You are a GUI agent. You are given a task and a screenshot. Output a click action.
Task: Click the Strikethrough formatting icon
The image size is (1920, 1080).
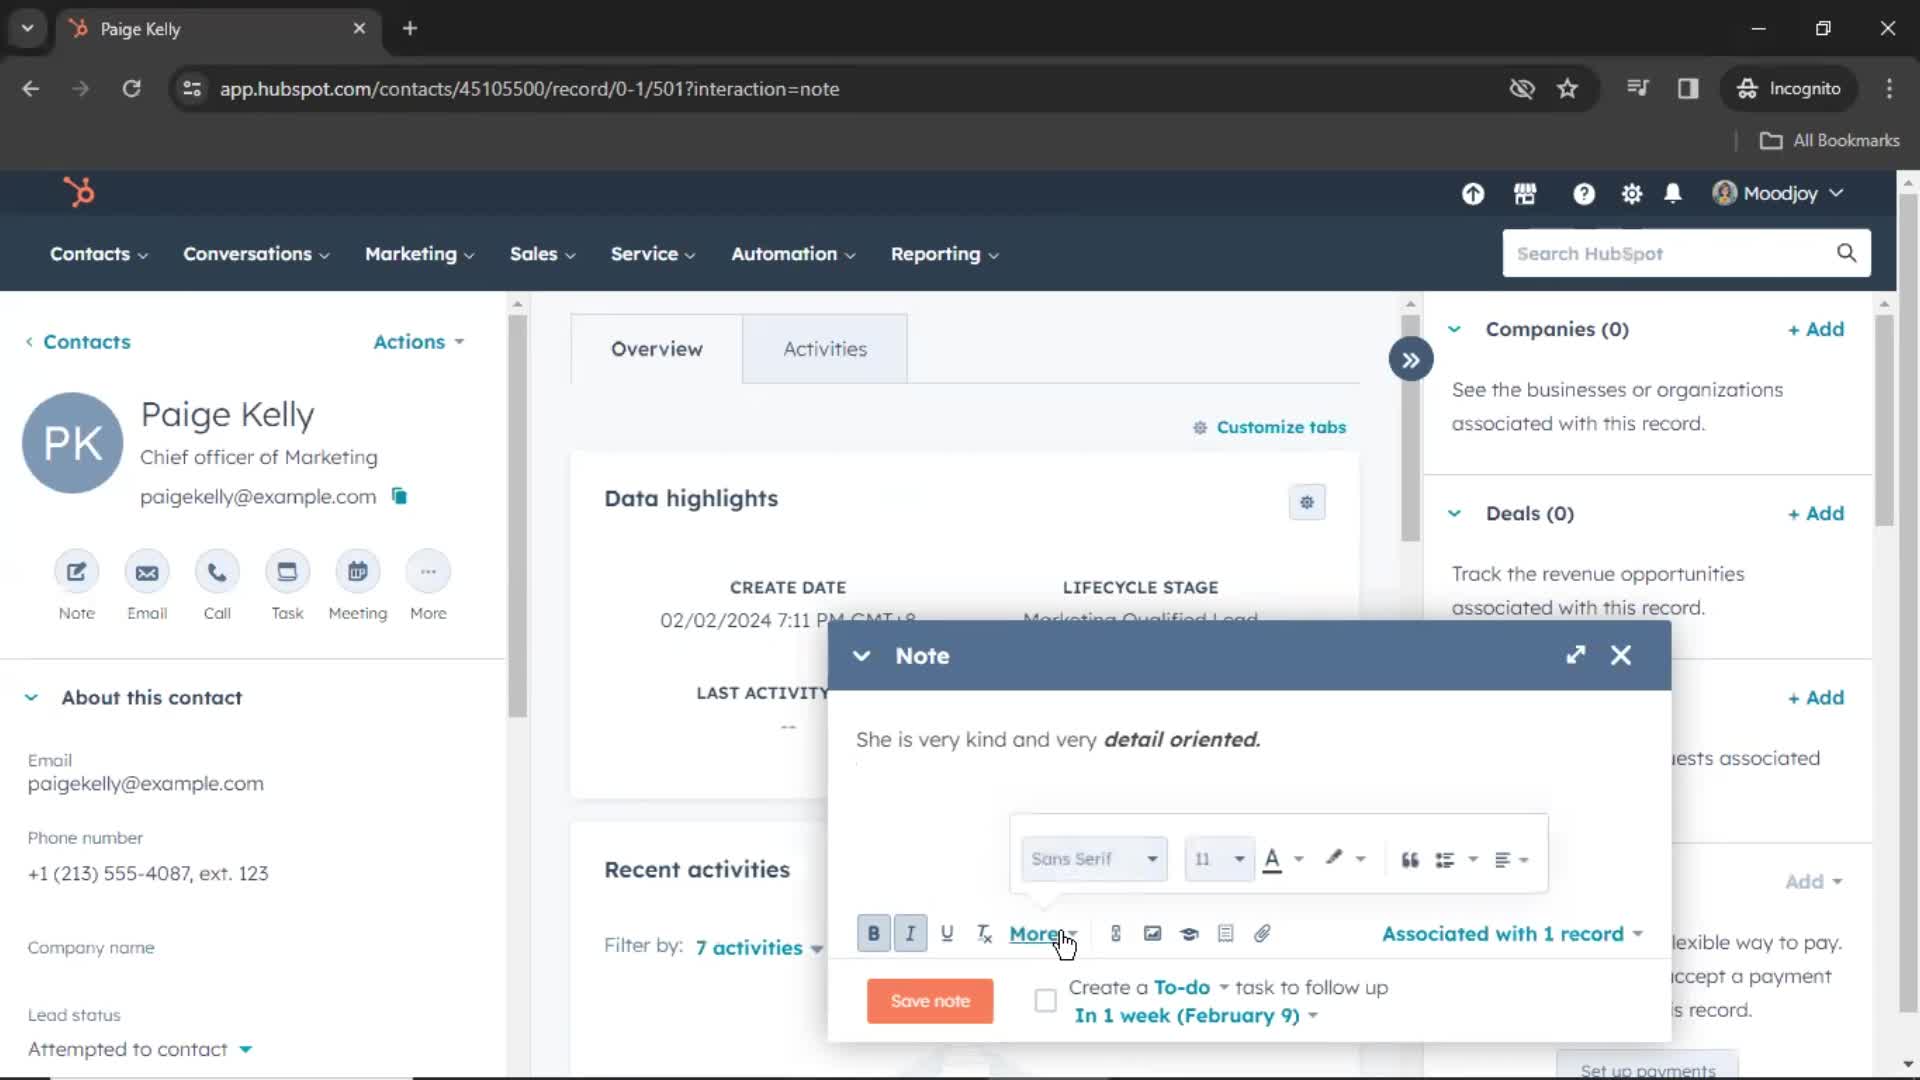tap(984, 934)
